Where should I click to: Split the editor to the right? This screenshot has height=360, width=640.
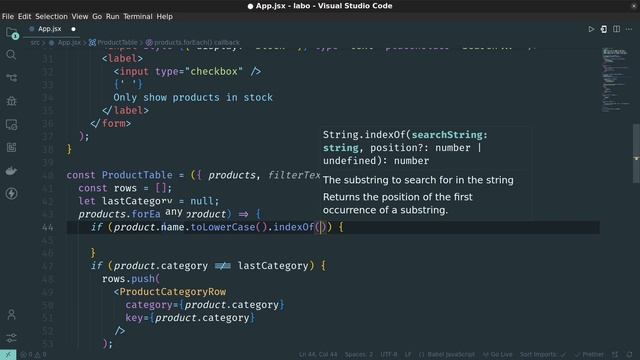click(x=616, y=29)
